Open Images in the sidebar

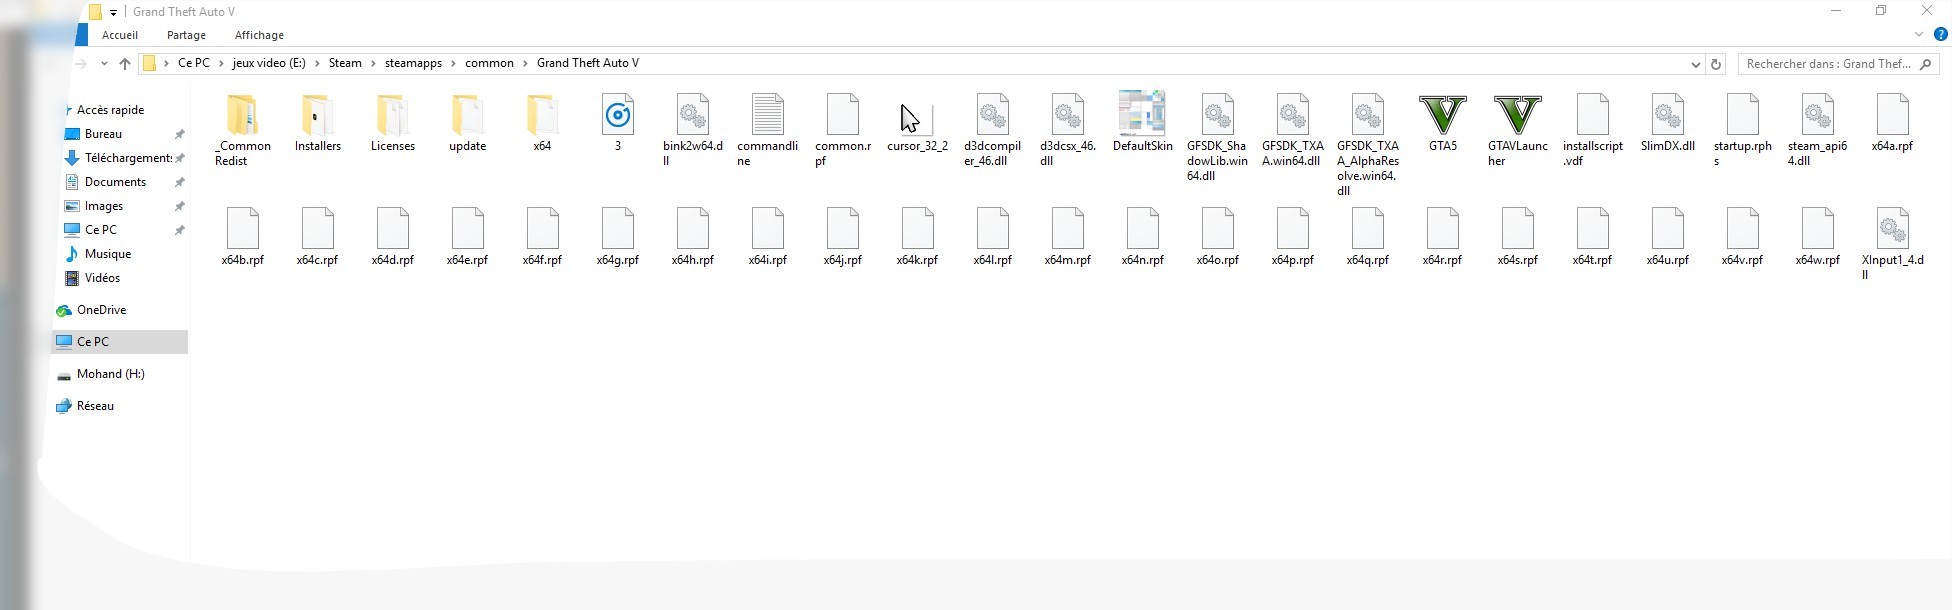(x=104, y=206)
